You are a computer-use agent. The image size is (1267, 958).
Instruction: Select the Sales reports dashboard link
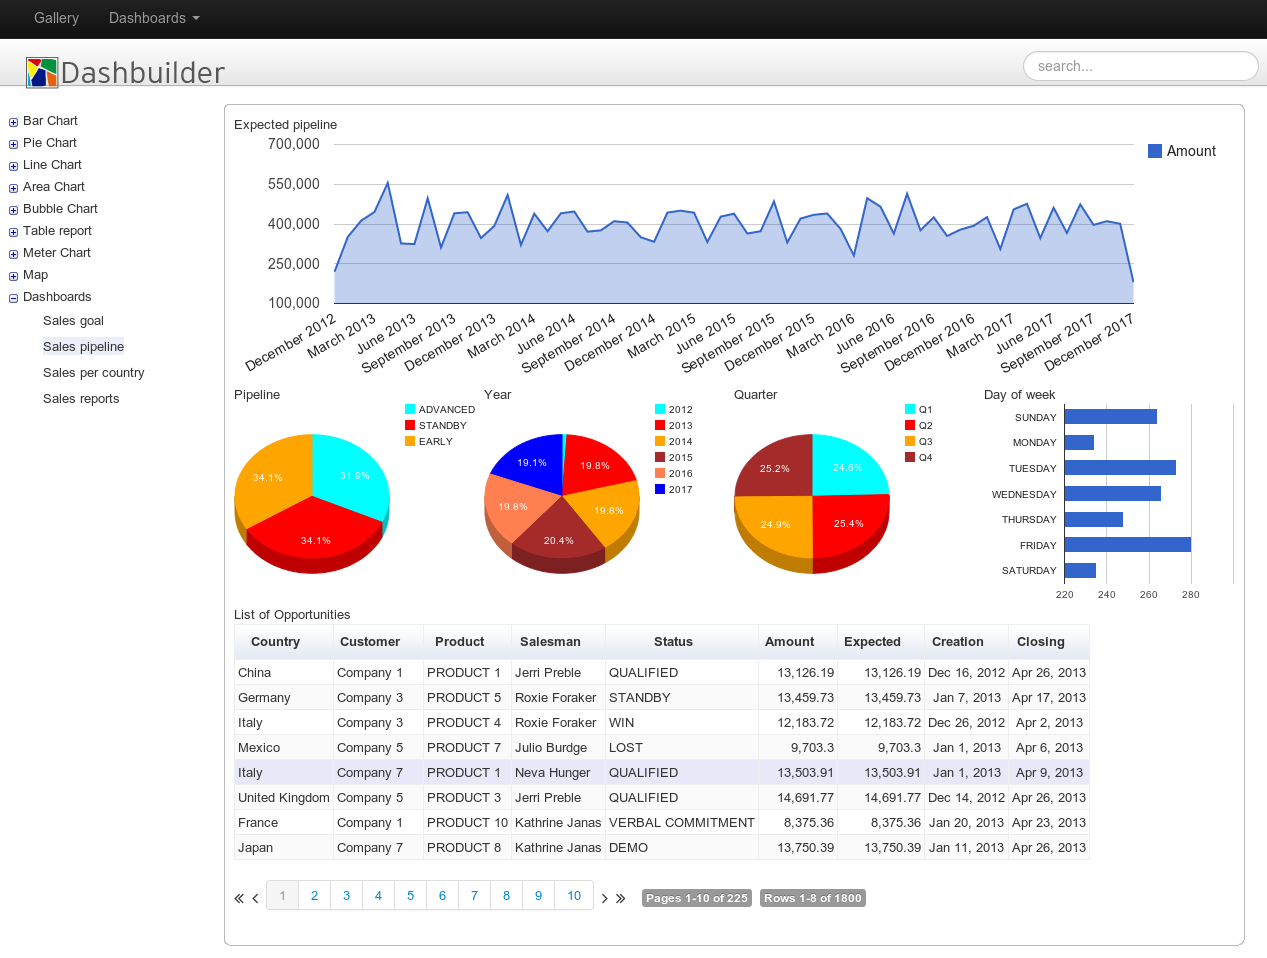tap(81, 399)
